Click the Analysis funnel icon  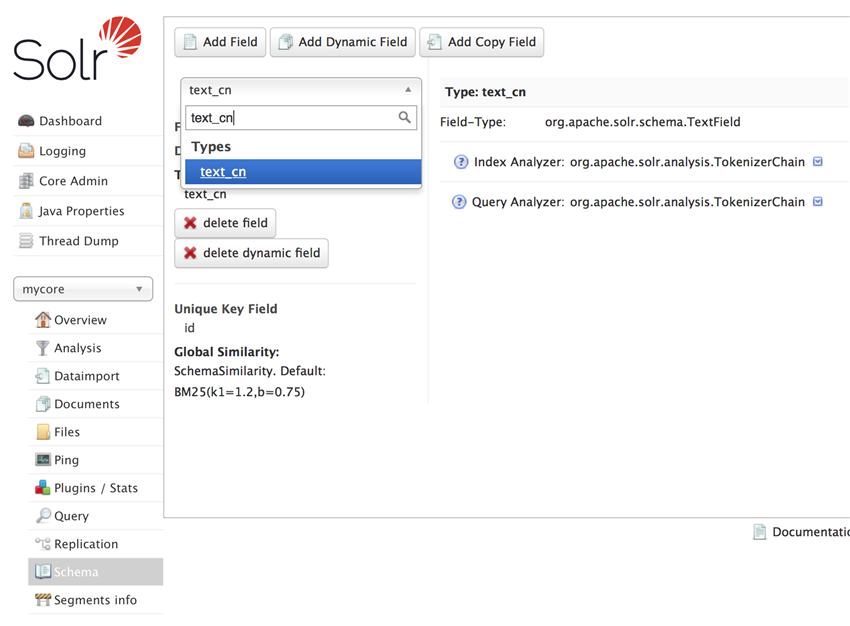tap(42, 348)
